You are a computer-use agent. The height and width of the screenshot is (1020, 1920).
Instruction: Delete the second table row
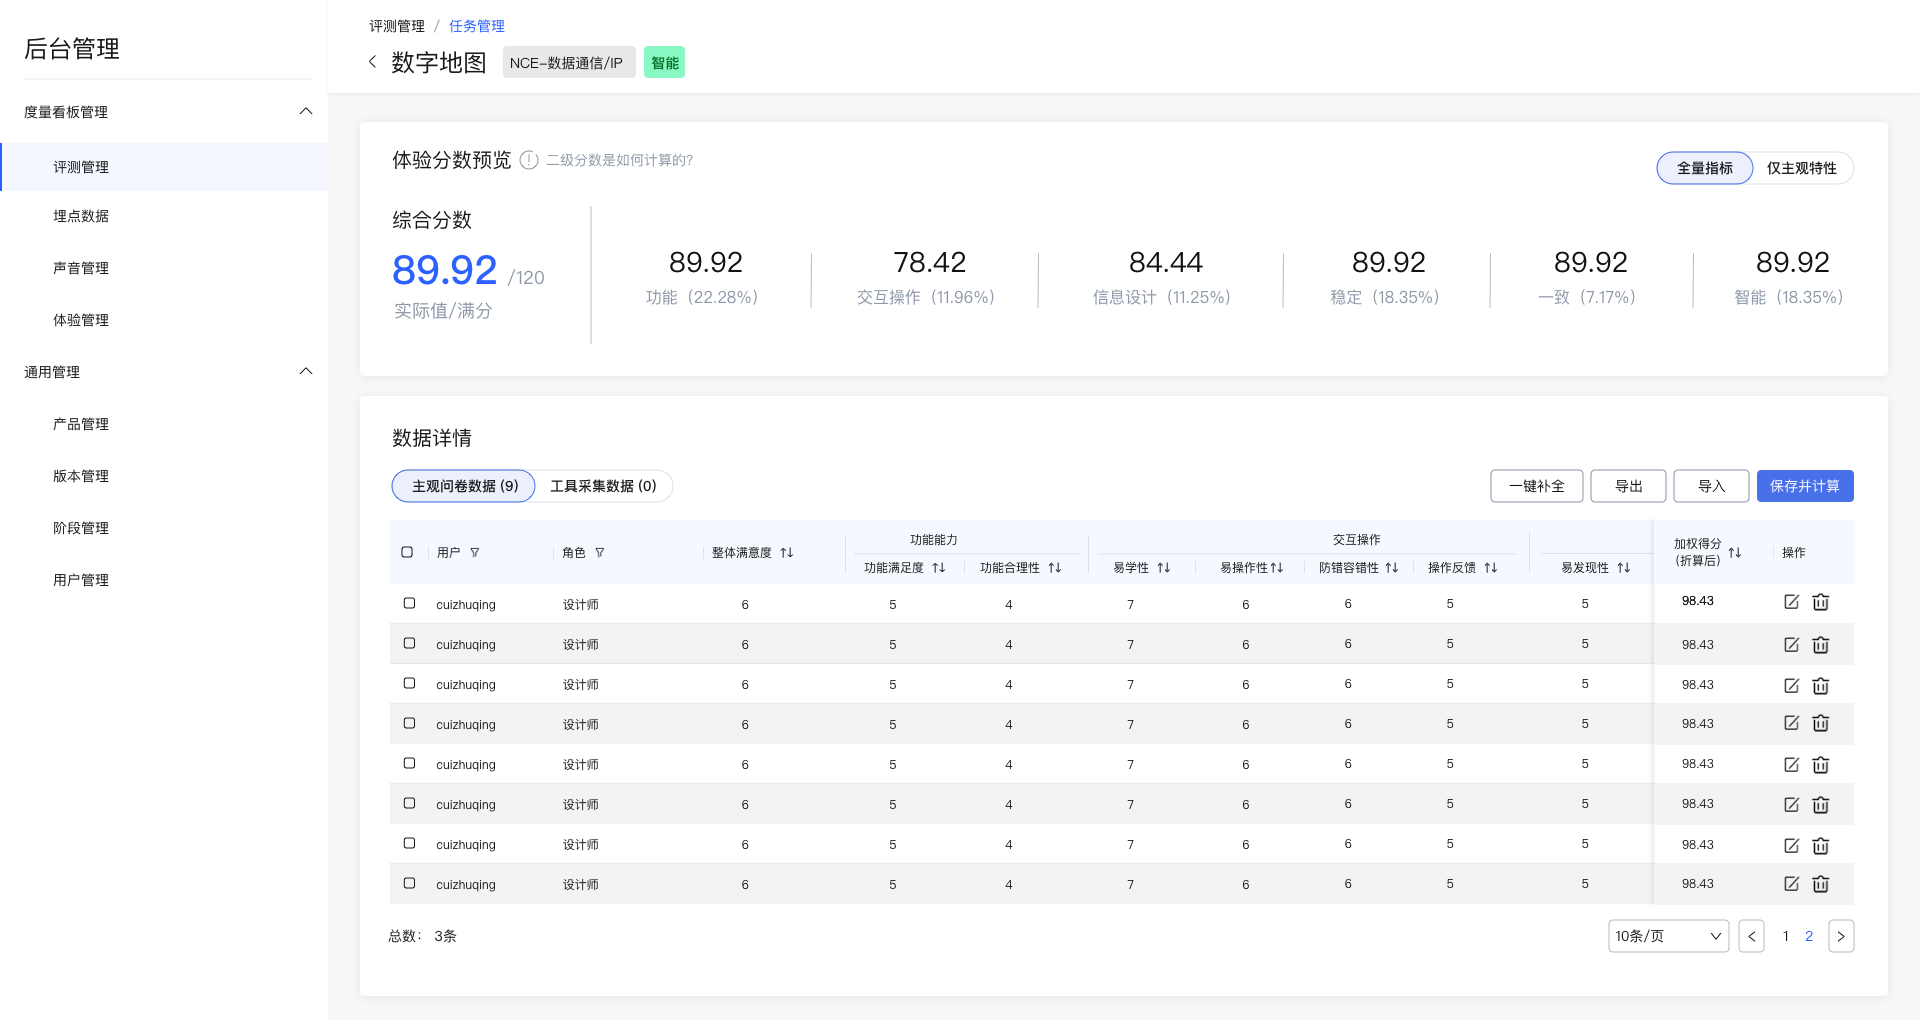[x=1821, y=644]
